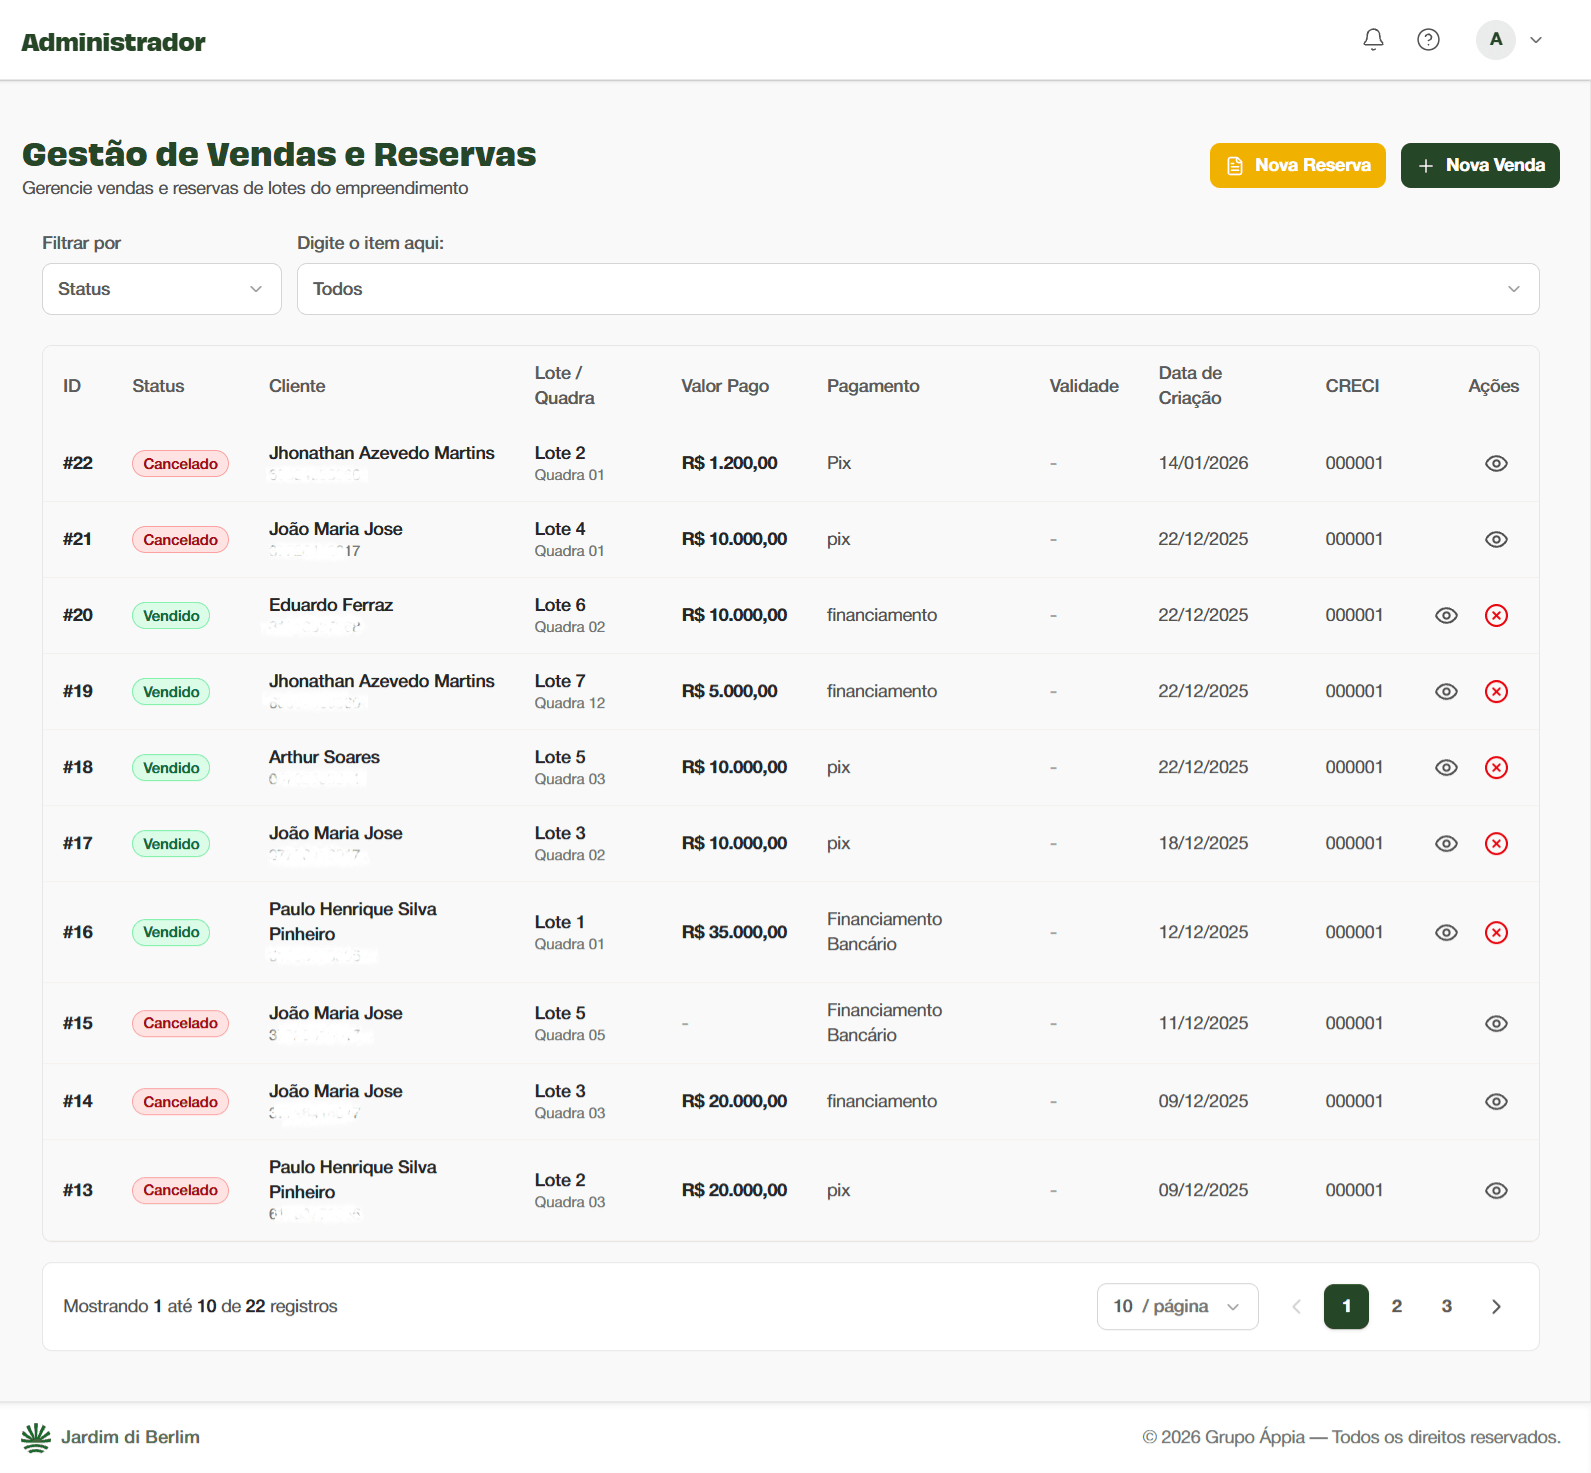
Task: Click client name Arthur Soares
Action: click(324, 757)
